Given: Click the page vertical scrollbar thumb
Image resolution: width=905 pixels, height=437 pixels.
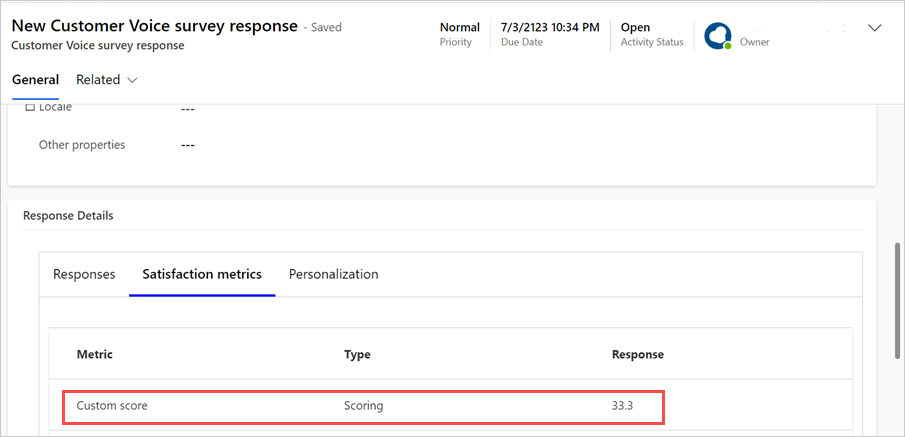Looking at the screenshot, I should tap(897, 300).
